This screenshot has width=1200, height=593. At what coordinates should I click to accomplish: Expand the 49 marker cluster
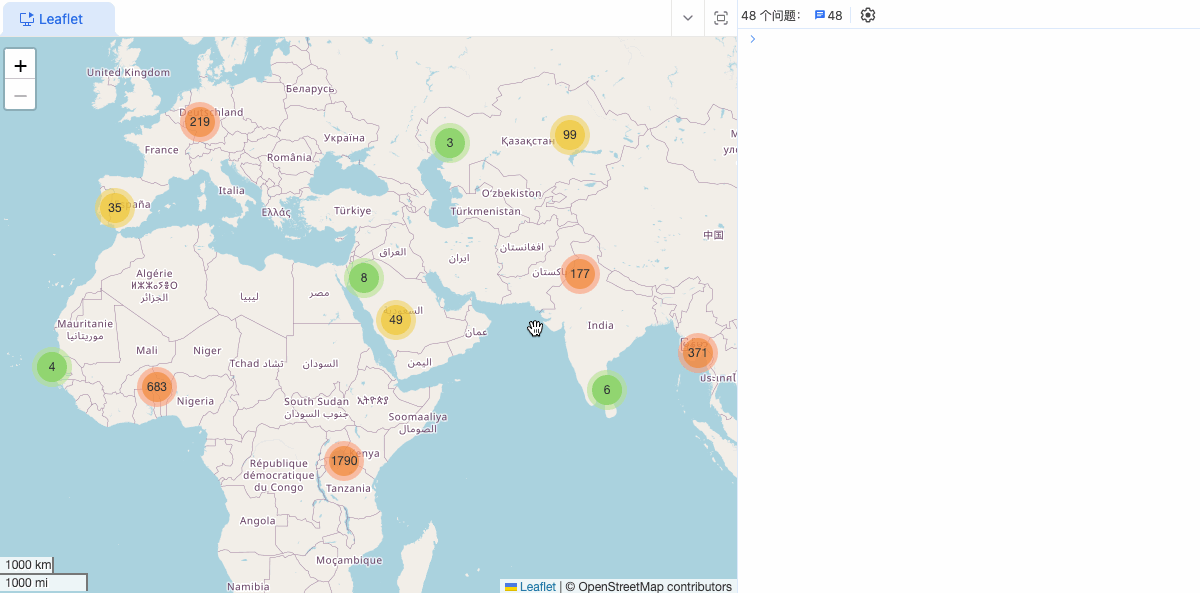tap(396, 320)
